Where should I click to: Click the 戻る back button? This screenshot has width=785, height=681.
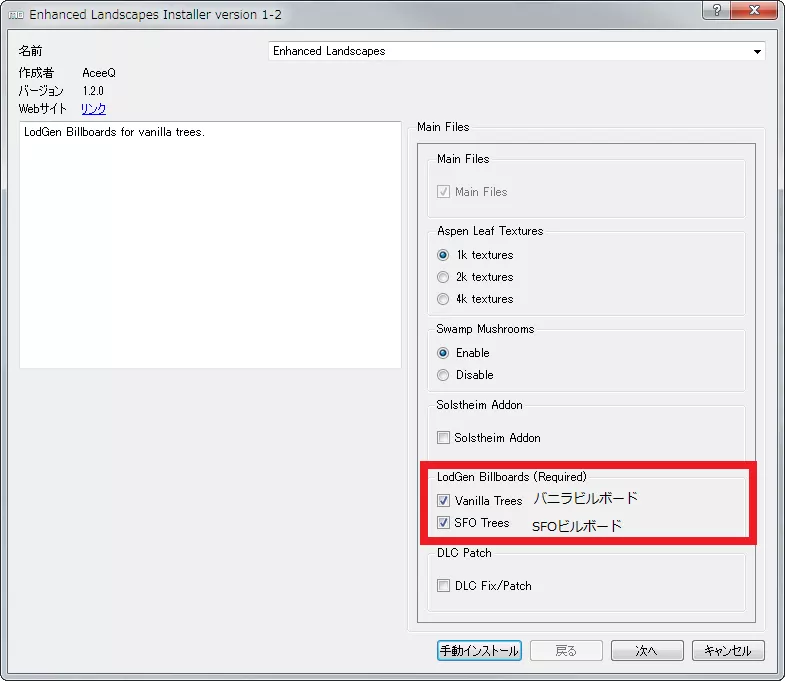(566, 650)
